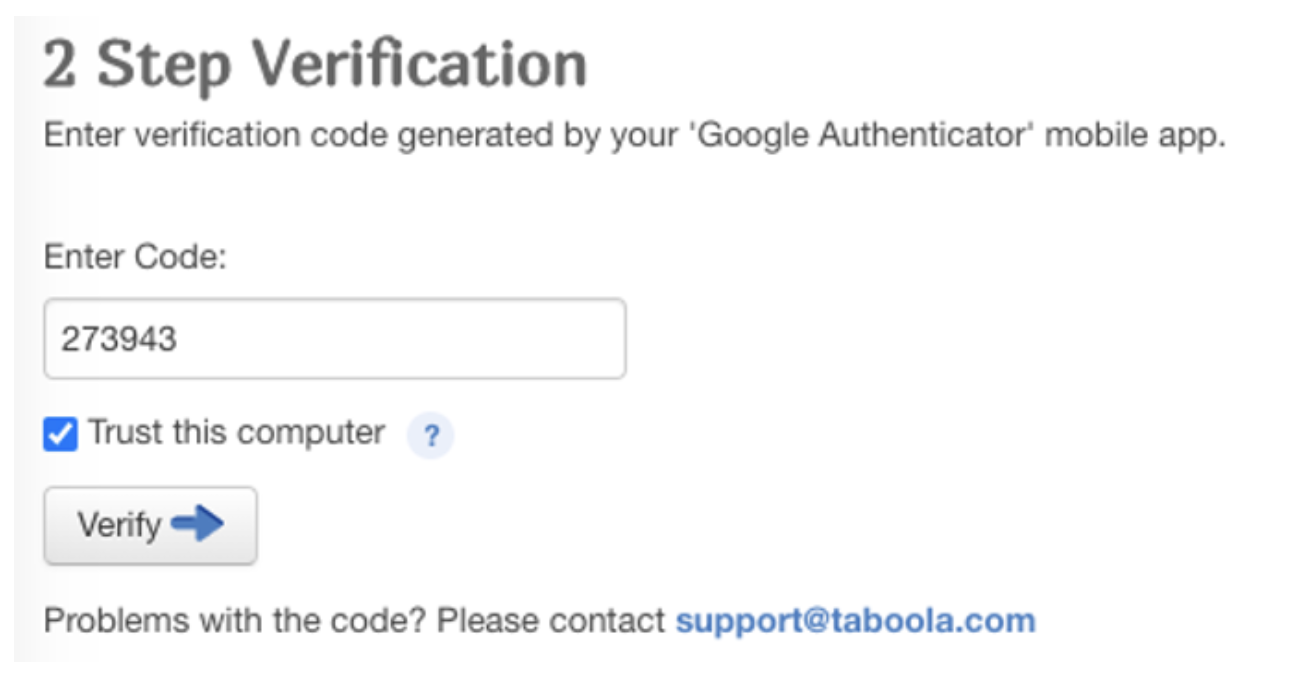Viewport: 1292px width, 682px height.
Task: Submit the code using the Verify button
Action: coord(150,525)
